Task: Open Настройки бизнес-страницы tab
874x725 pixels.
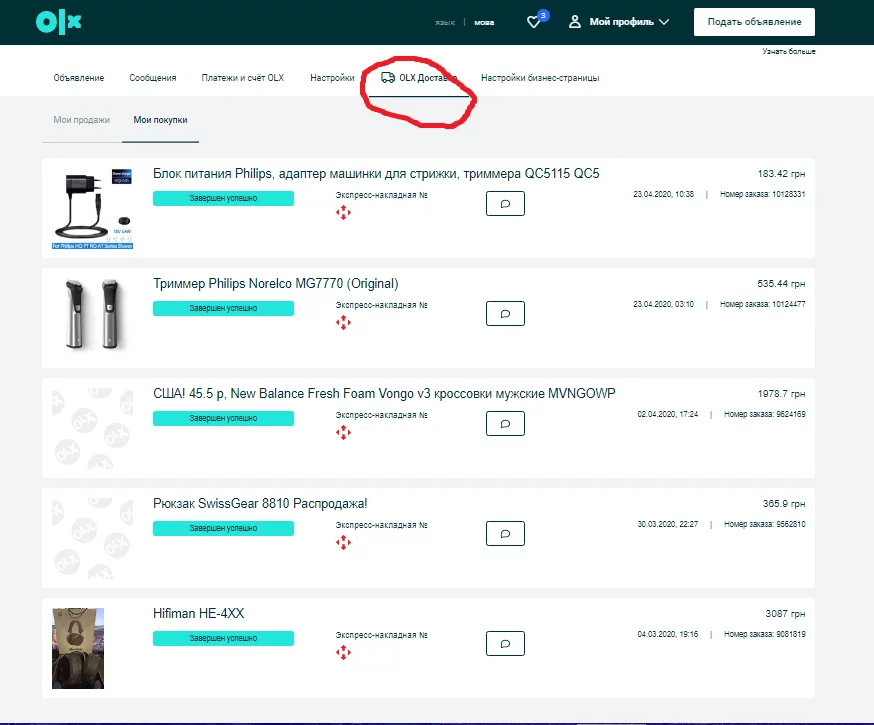Action: pos(540,78)
